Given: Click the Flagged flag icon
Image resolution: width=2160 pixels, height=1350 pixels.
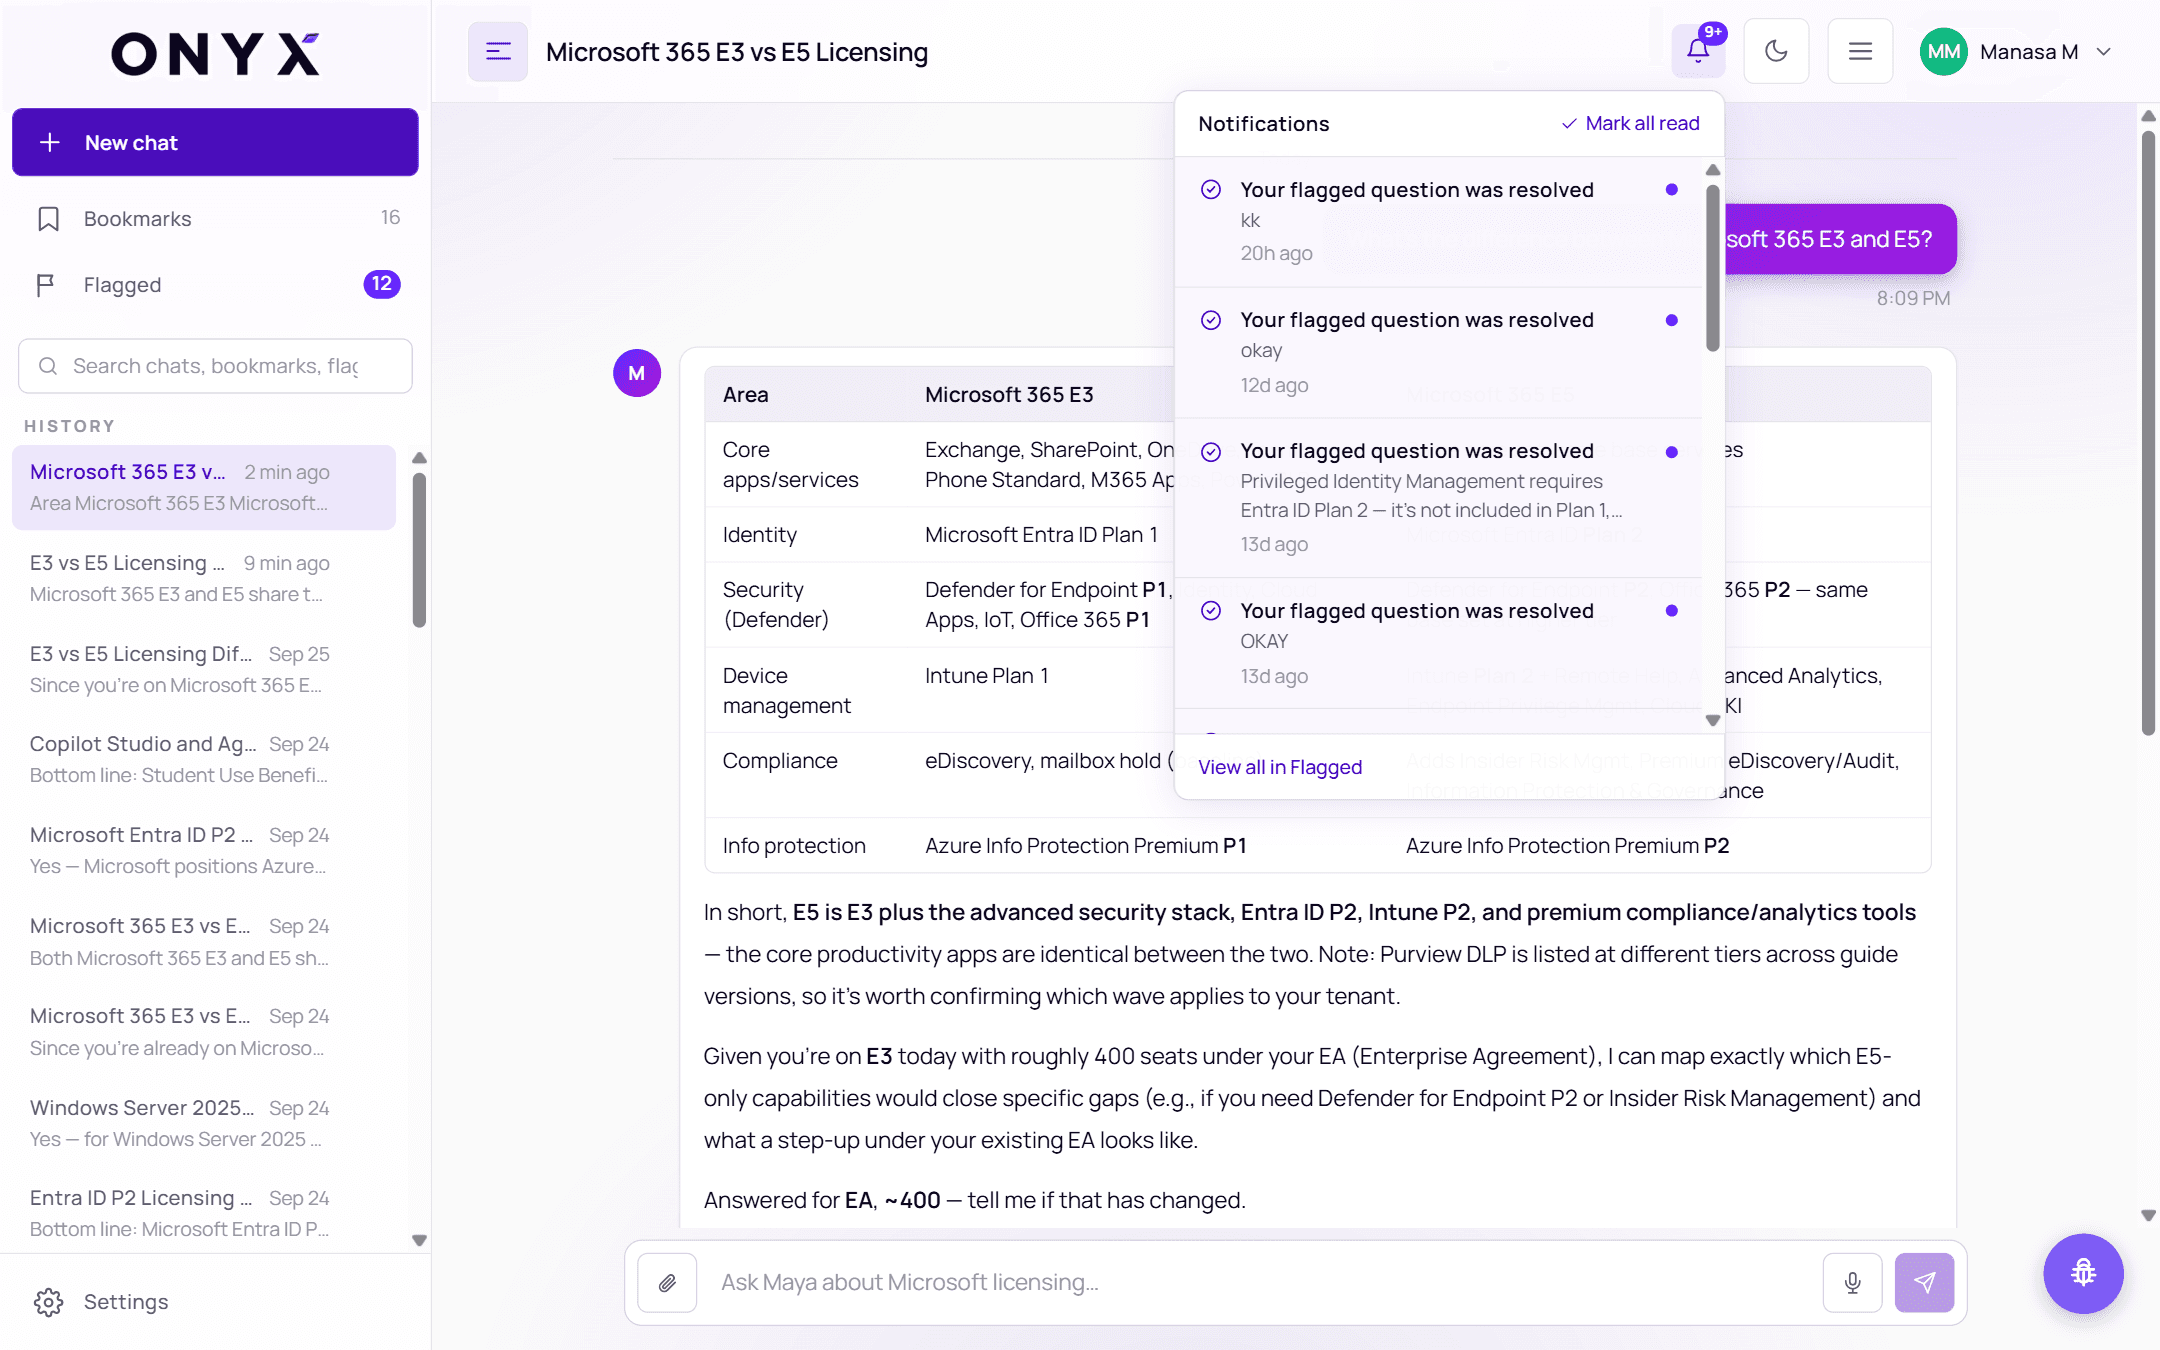Looking at the screenshot, I should 45,285.
